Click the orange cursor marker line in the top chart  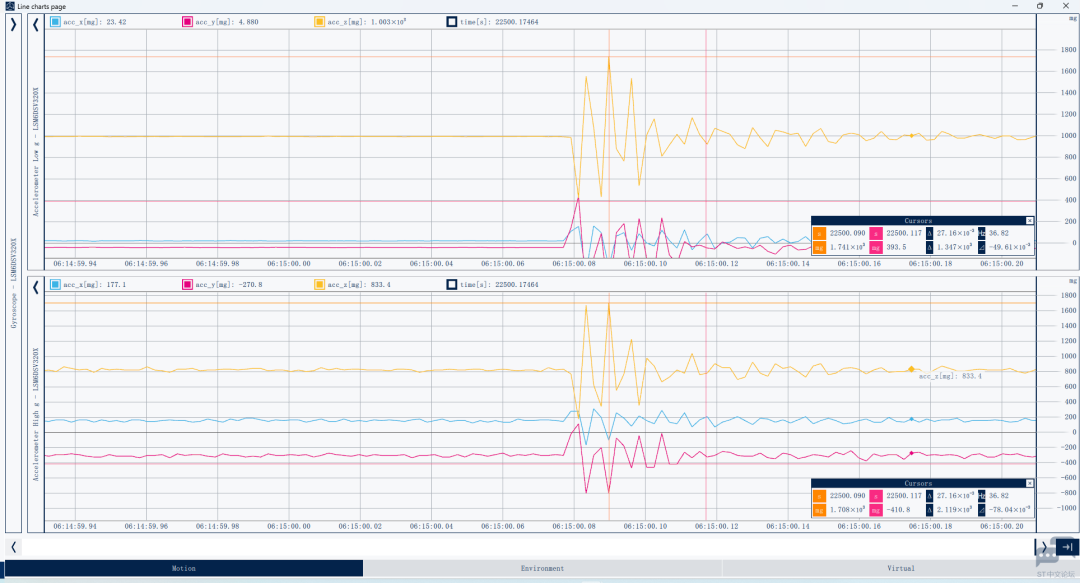609,143
